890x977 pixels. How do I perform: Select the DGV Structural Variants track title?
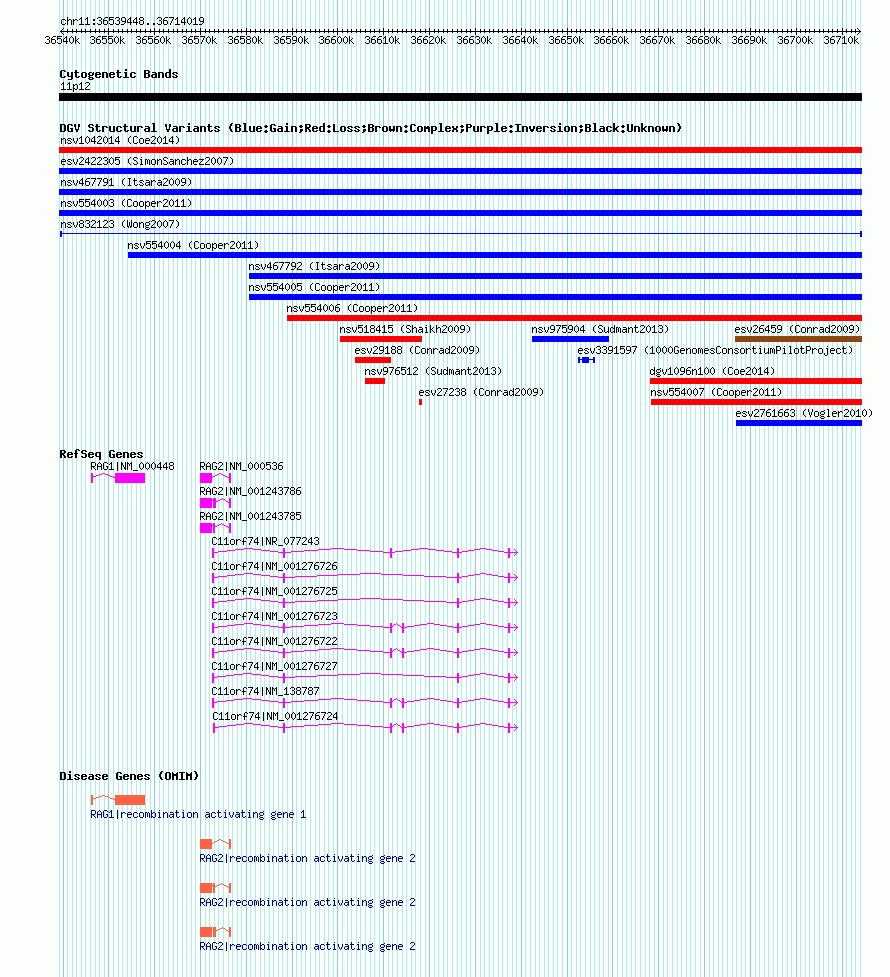click(370, 128)
